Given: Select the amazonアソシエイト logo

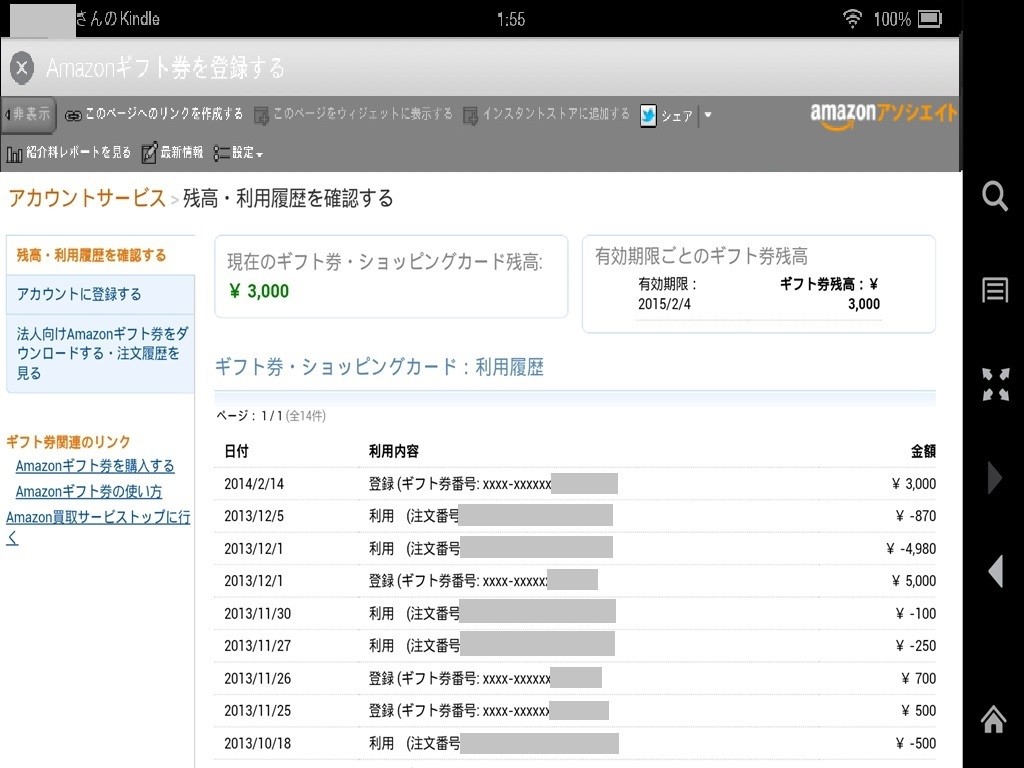Looking at the screenshot, I should [x=882, y=115].
